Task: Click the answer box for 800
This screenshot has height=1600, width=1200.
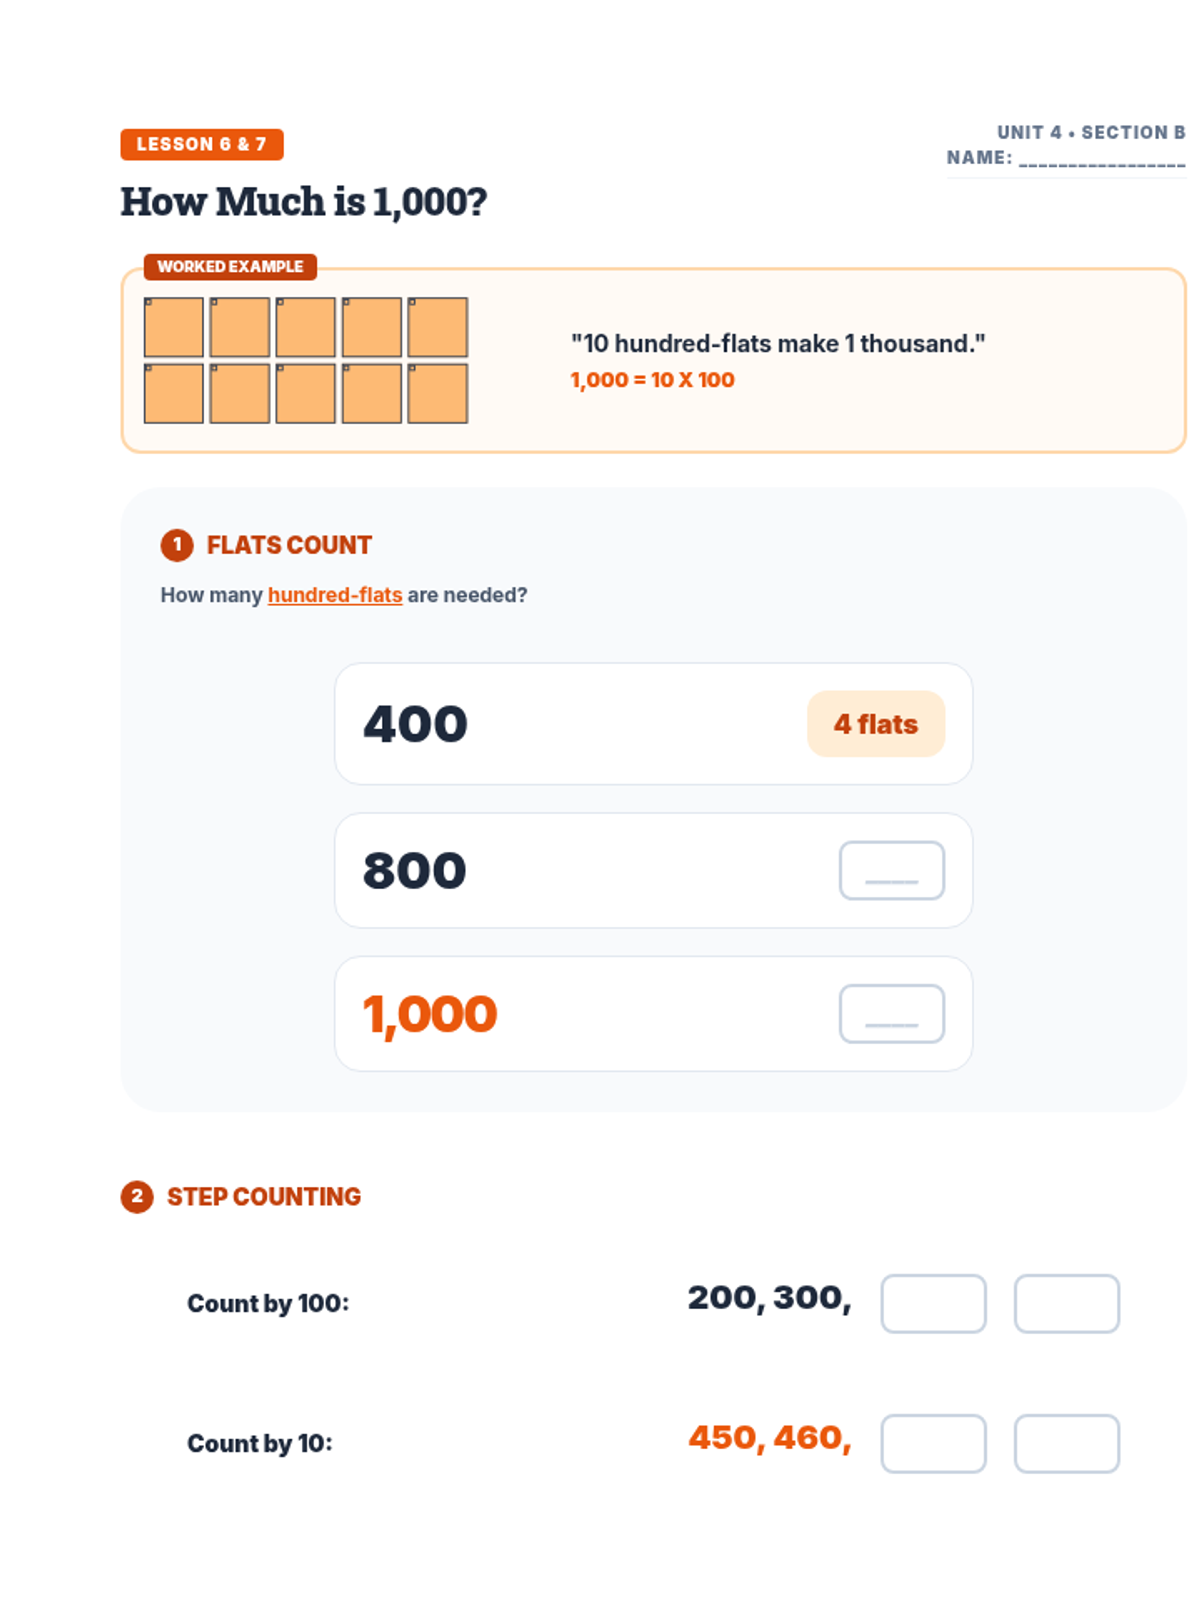Action: point(891,870)
